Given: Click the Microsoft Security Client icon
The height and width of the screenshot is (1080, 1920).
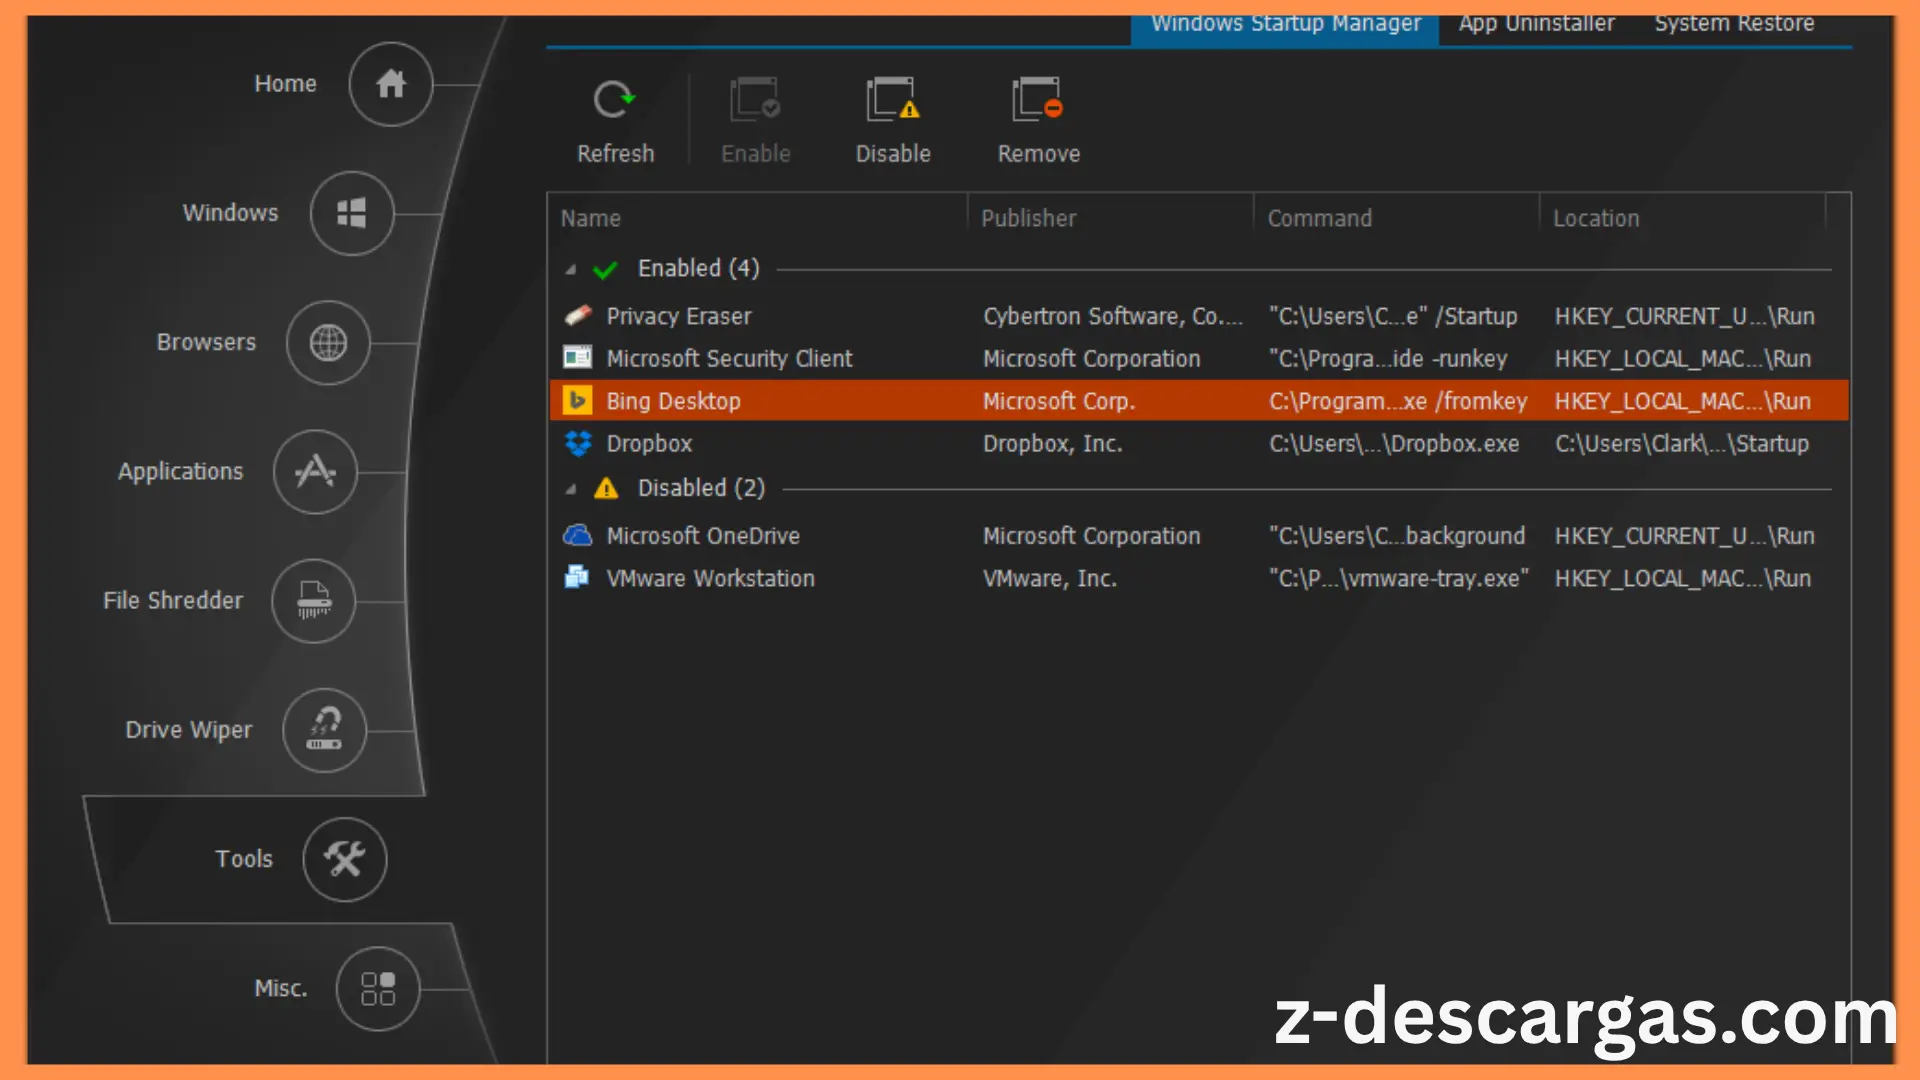Looking at the screenshot, I should click(578, 358).
